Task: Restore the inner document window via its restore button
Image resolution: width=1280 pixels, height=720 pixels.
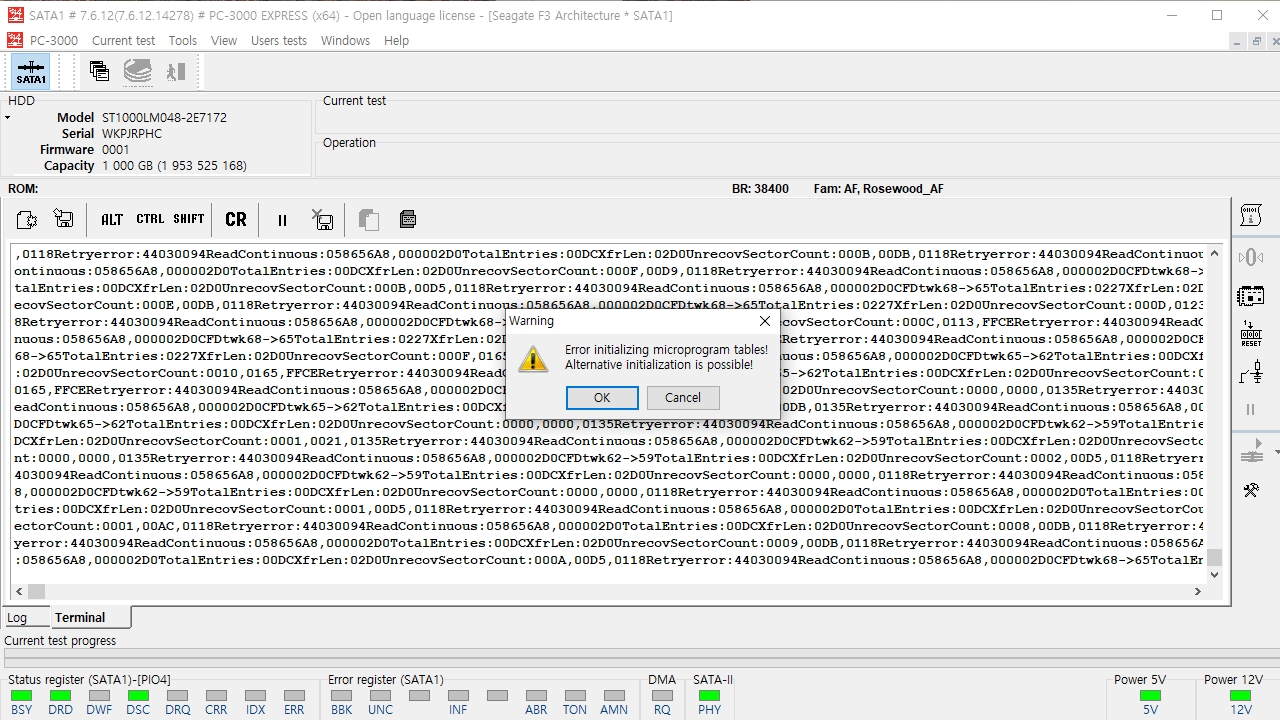Action: (1255, 41)
